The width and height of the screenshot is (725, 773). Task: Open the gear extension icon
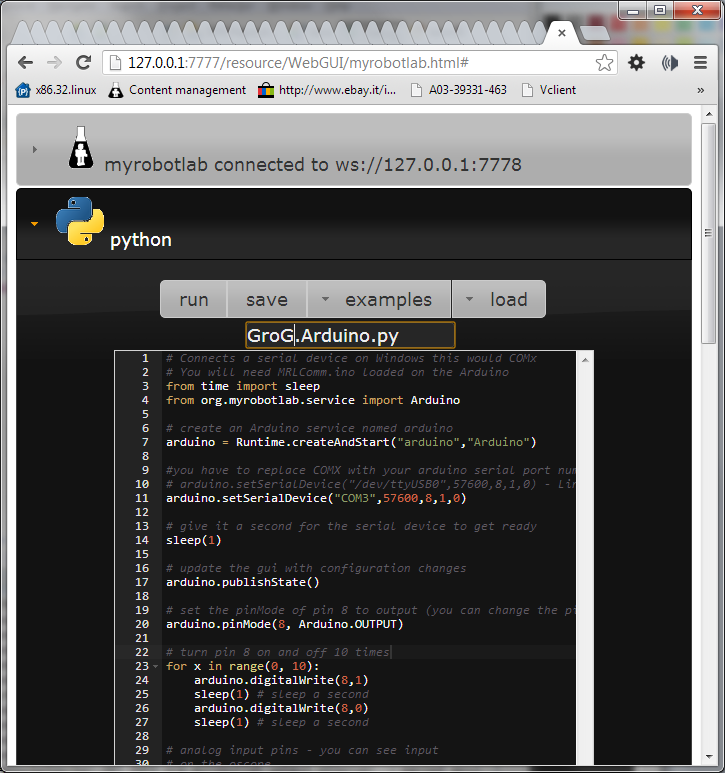coord(636,63)
